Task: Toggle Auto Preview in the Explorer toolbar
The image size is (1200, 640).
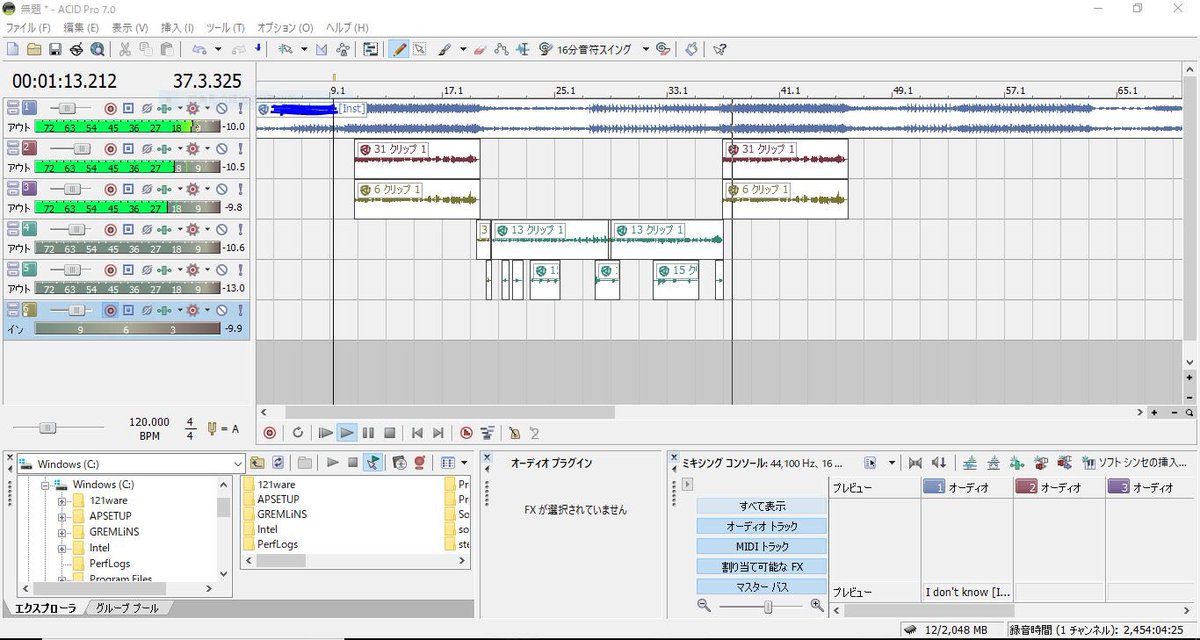Action: (373, 463)
